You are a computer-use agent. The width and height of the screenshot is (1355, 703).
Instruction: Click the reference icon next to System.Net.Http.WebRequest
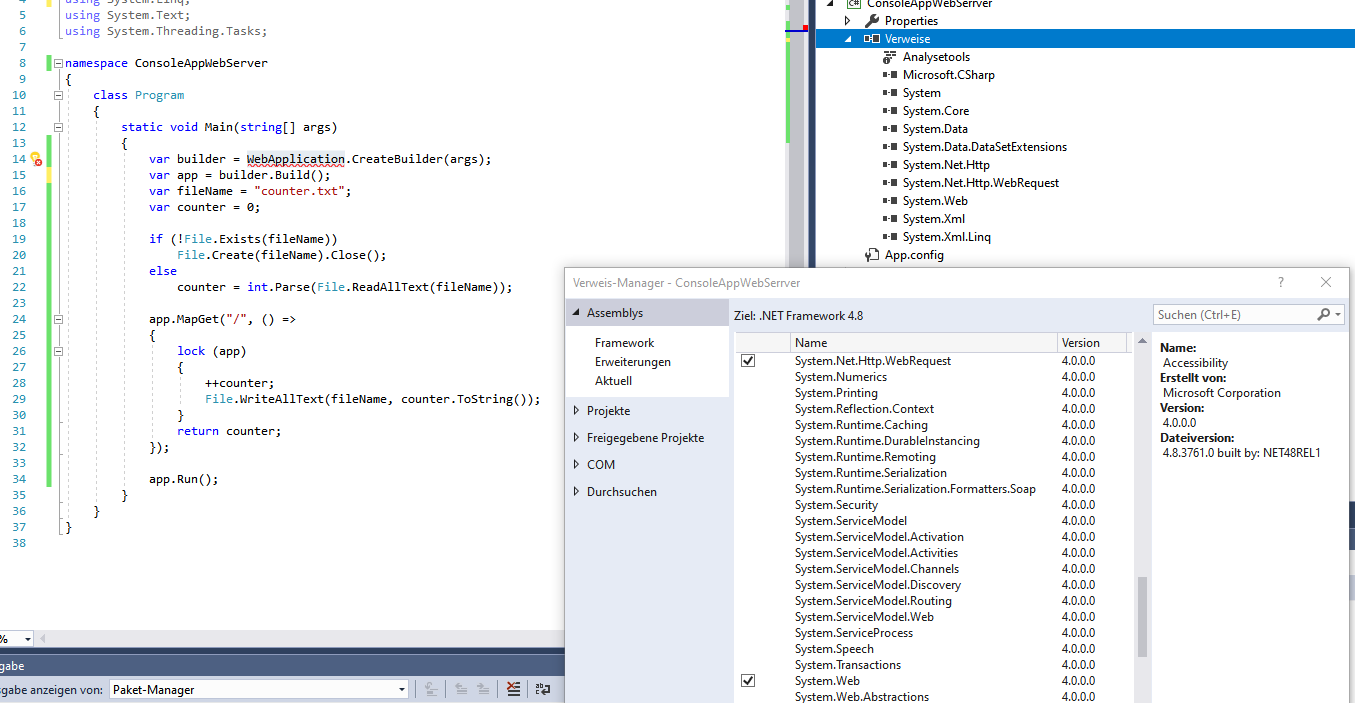[x=889, y=183]
